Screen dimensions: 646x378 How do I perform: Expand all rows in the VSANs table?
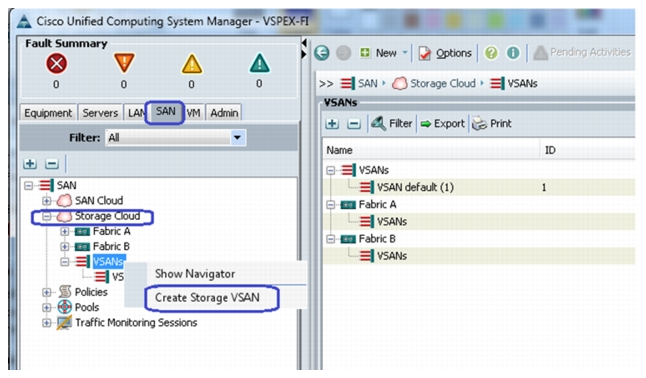click(332, 124)
